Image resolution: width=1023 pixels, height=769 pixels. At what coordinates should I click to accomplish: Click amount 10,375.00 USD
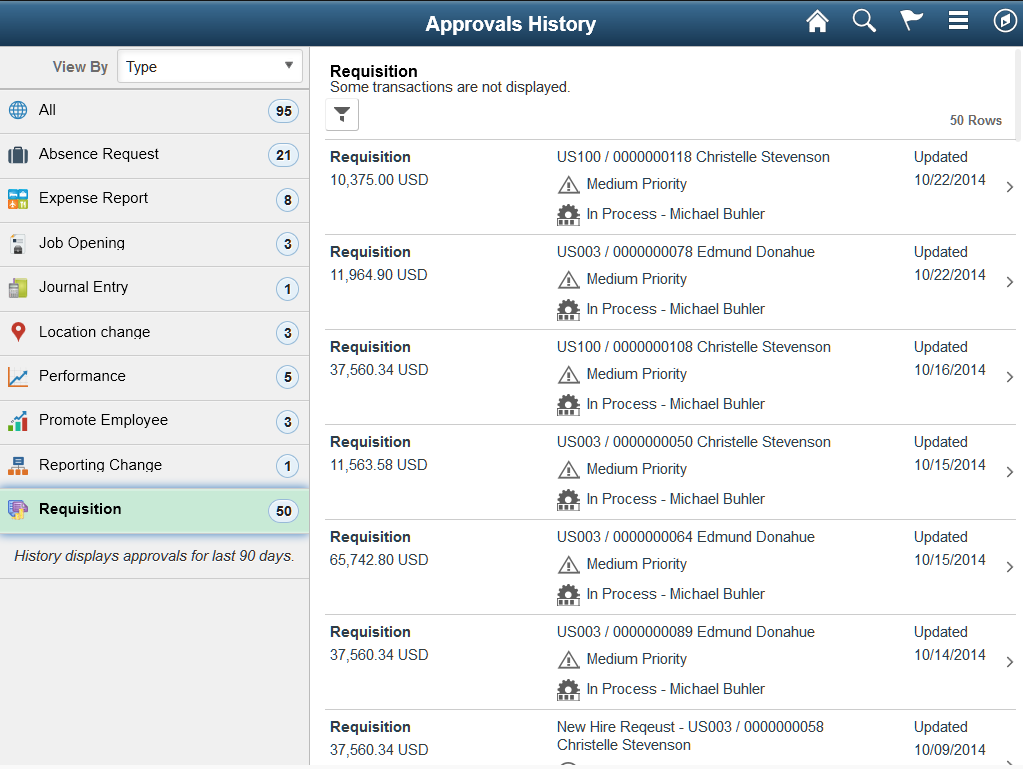click(379, 180)
